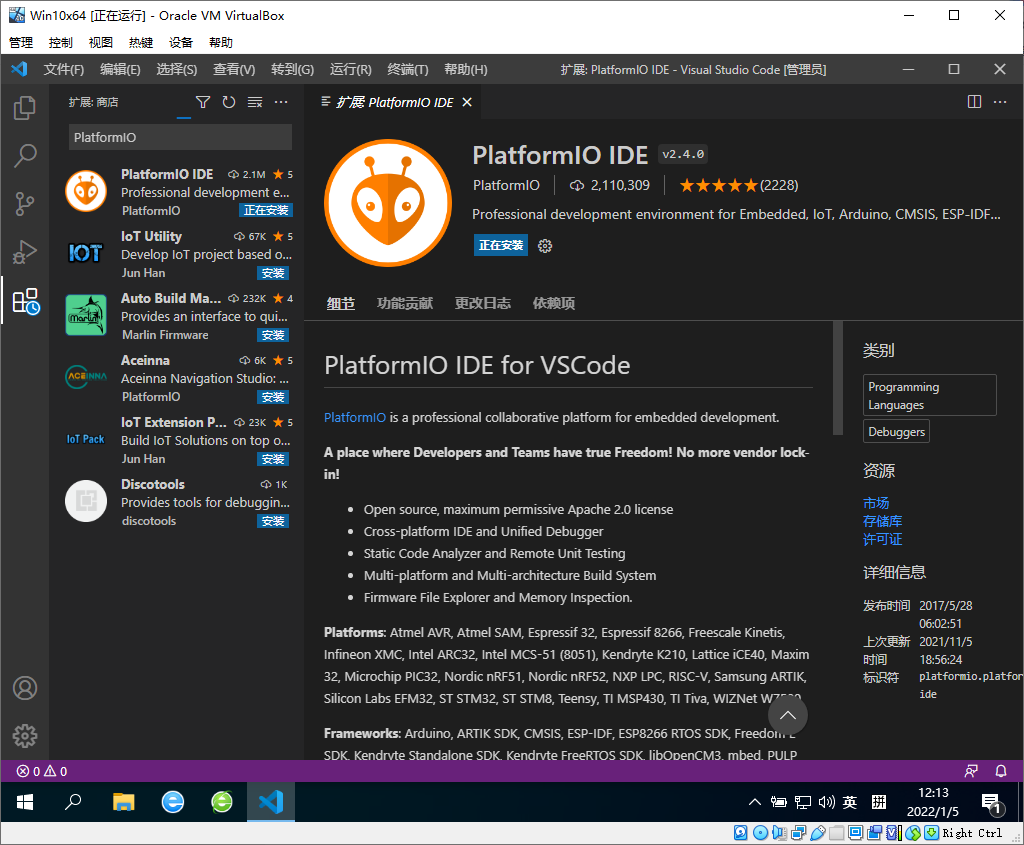Viewport: 1024px width, 845px height.
Task: Open extensions view more actions menu
Action: [x=281, y=102]
